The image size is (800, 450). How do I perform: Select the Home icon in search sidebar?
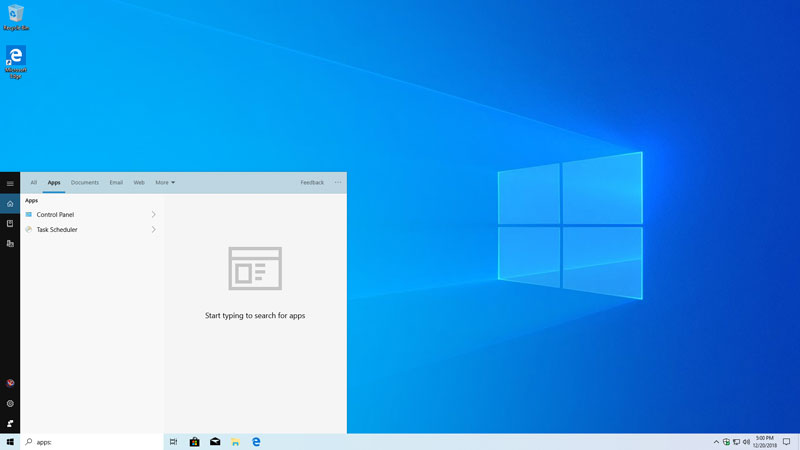pyautogui.click(x=10, y=204)
